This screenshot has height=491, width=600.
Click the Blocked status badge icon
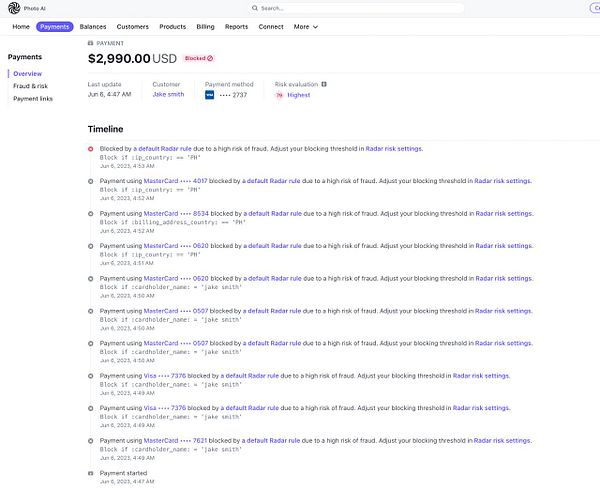click(210, 58)
